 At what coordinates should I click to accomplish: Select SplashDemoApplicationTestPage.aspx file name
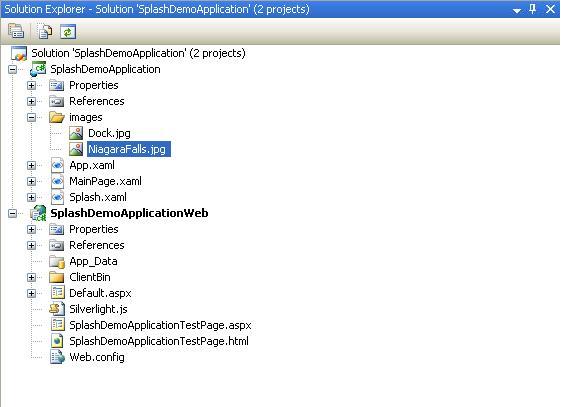[x=160, y=325]
